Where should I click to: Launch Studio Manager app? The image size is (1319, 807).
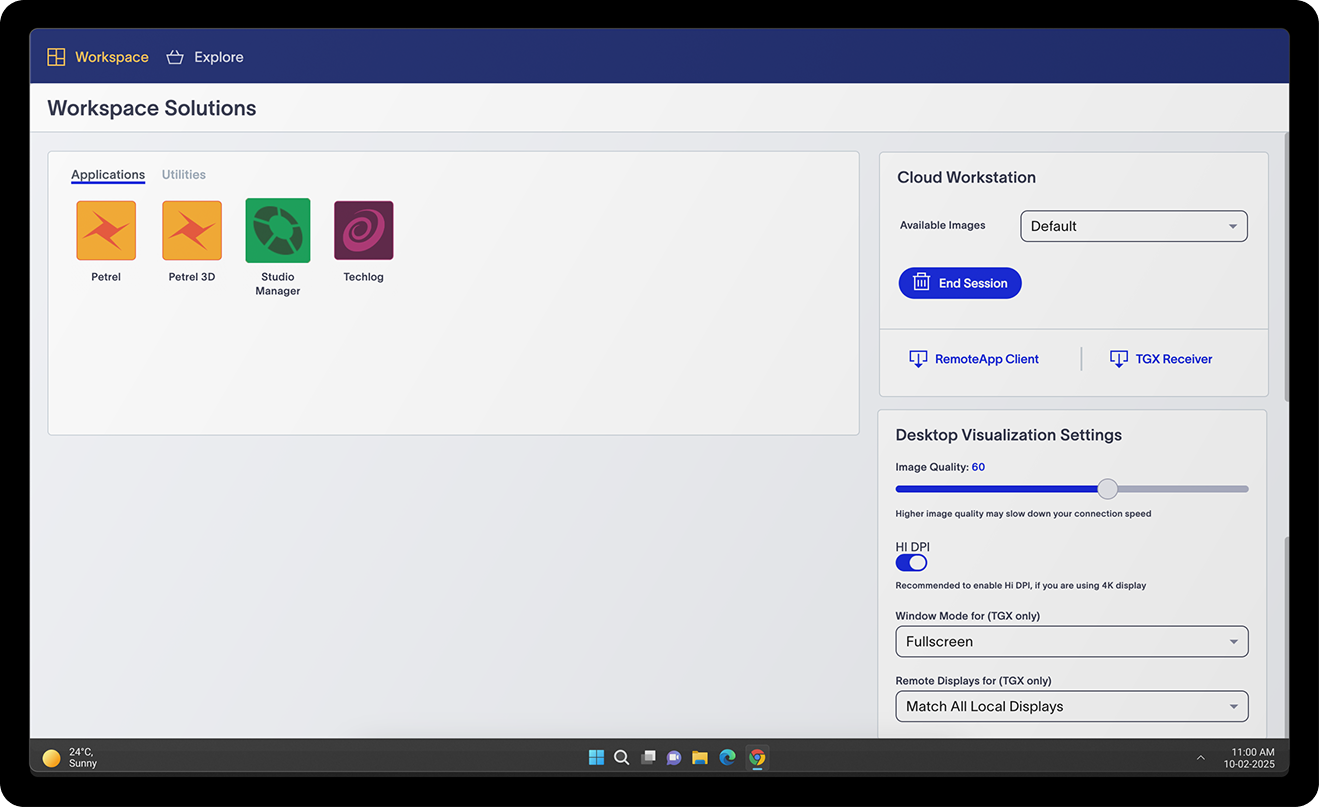[x=278, y=230]
